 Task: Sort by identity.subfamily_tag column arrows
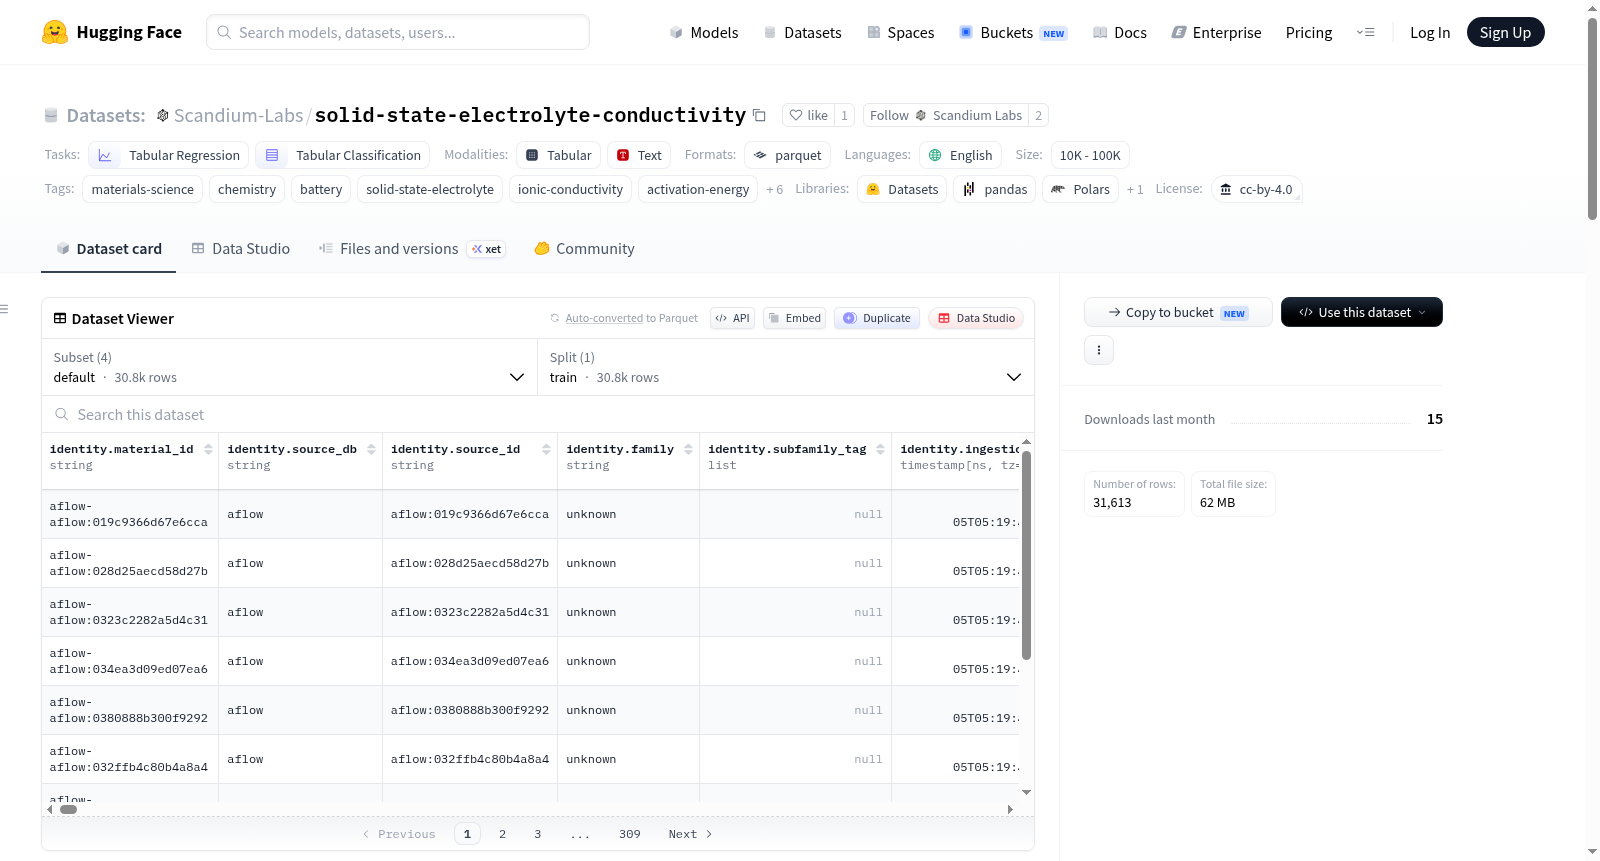coord(880,450)
